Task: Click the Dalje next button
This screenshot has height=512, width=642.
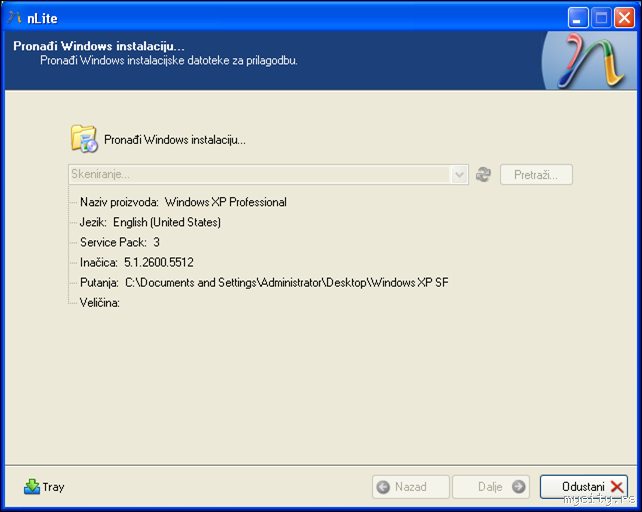Action: pos(491,487)
